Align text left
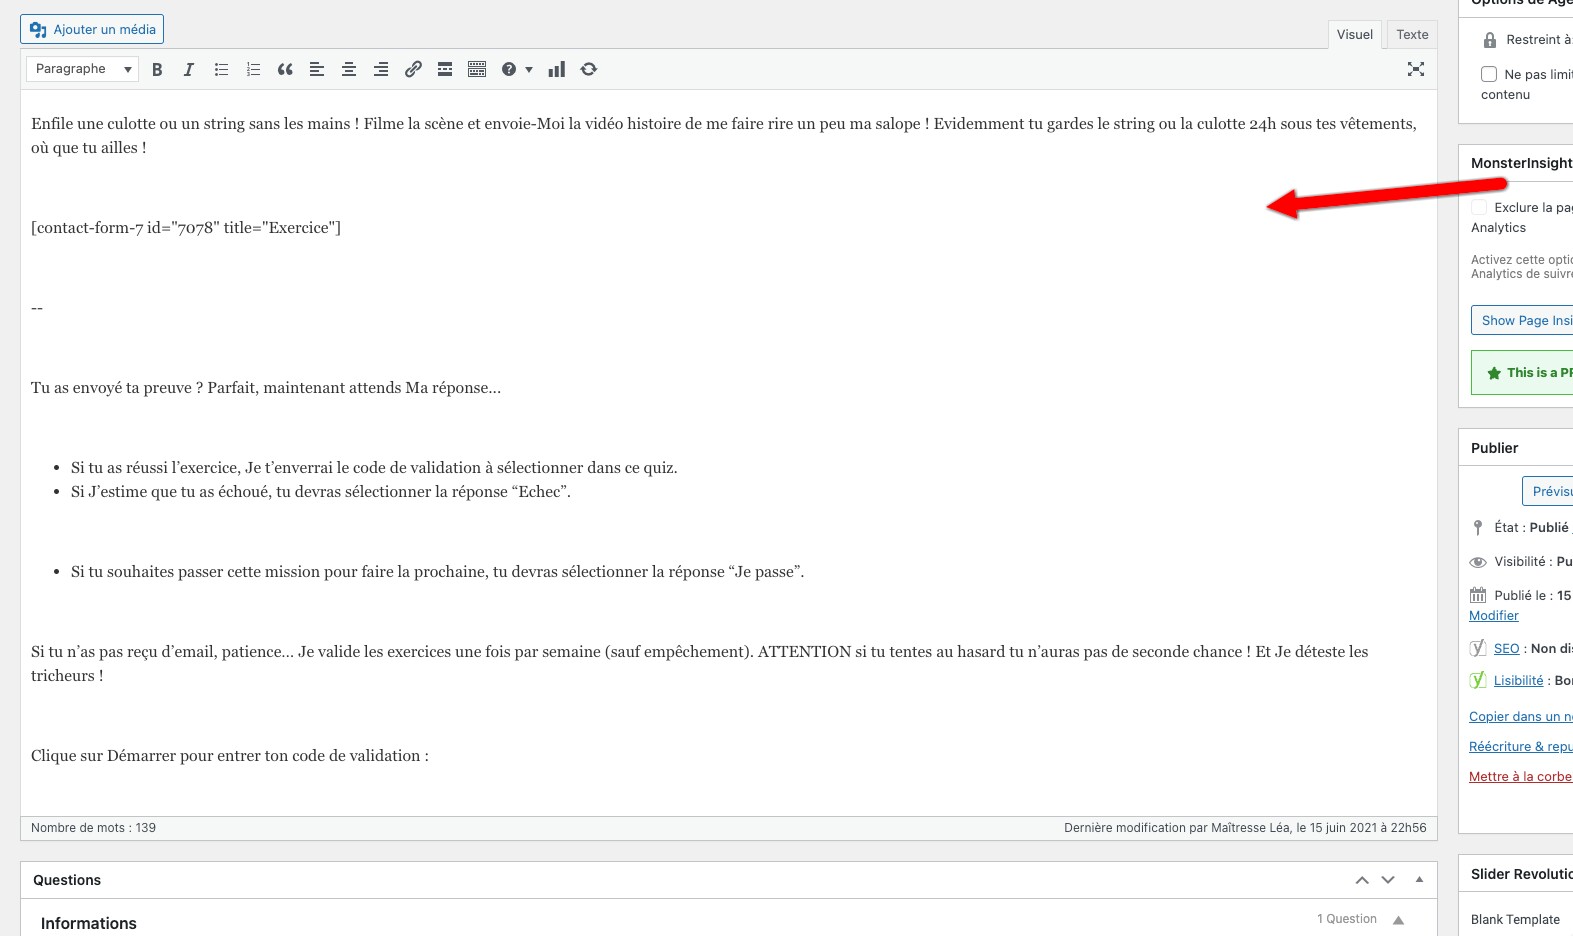The width and height of the screenshot is (1573, 936). coord(317,69)
